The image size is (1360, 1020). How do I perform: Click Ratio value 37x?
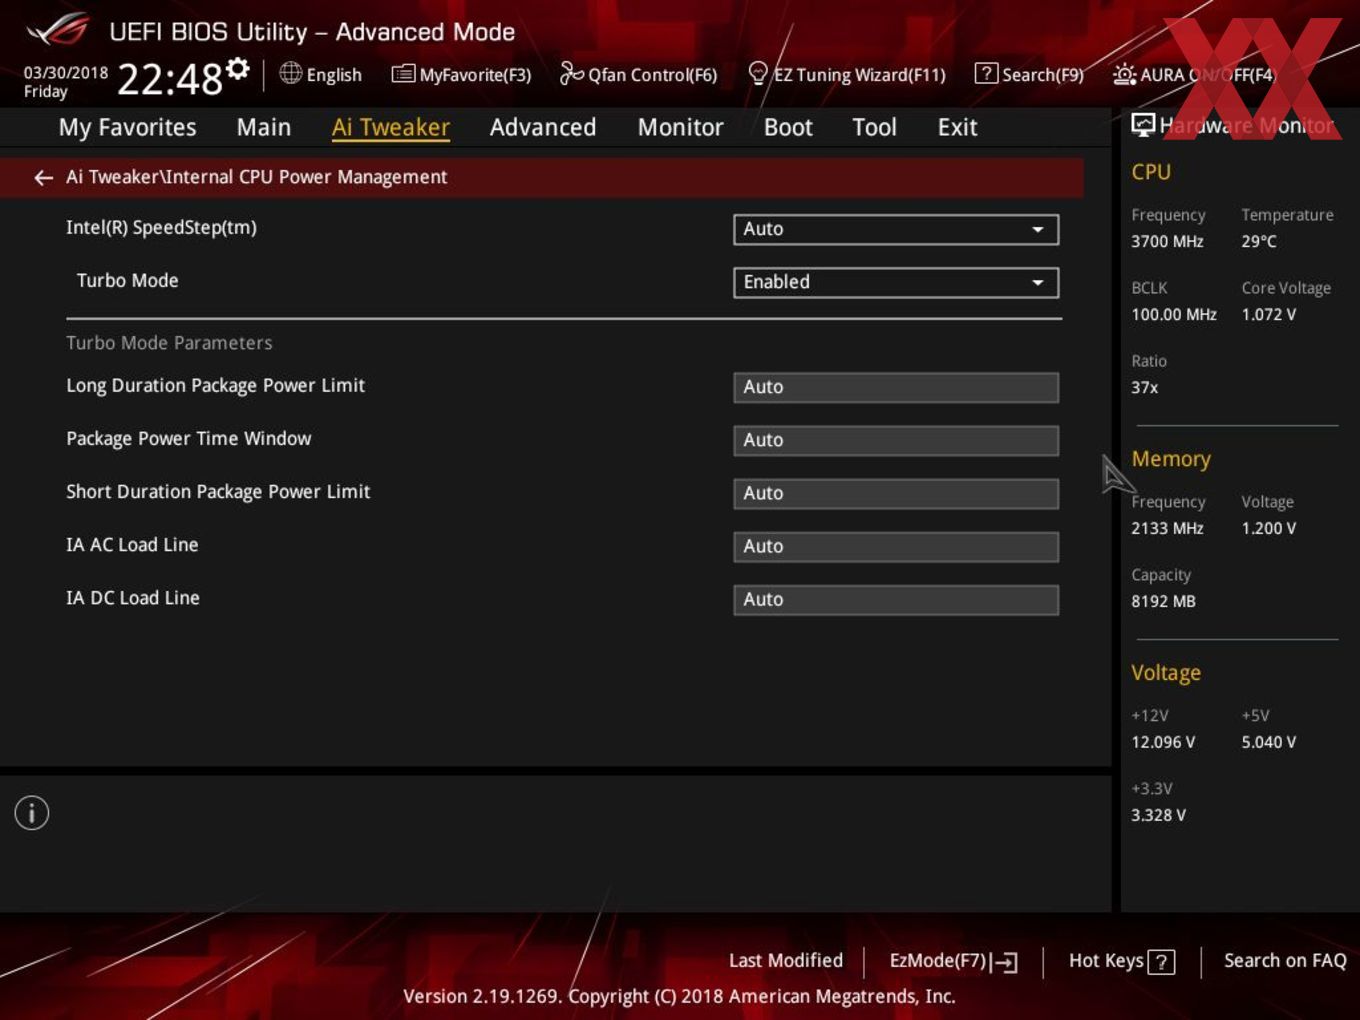(x=1145, y=387)
